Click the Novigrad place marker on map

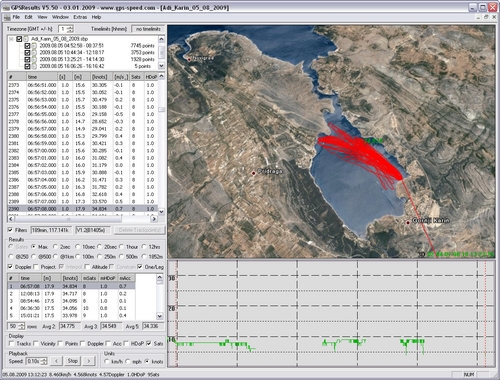[x=189, y=59]
